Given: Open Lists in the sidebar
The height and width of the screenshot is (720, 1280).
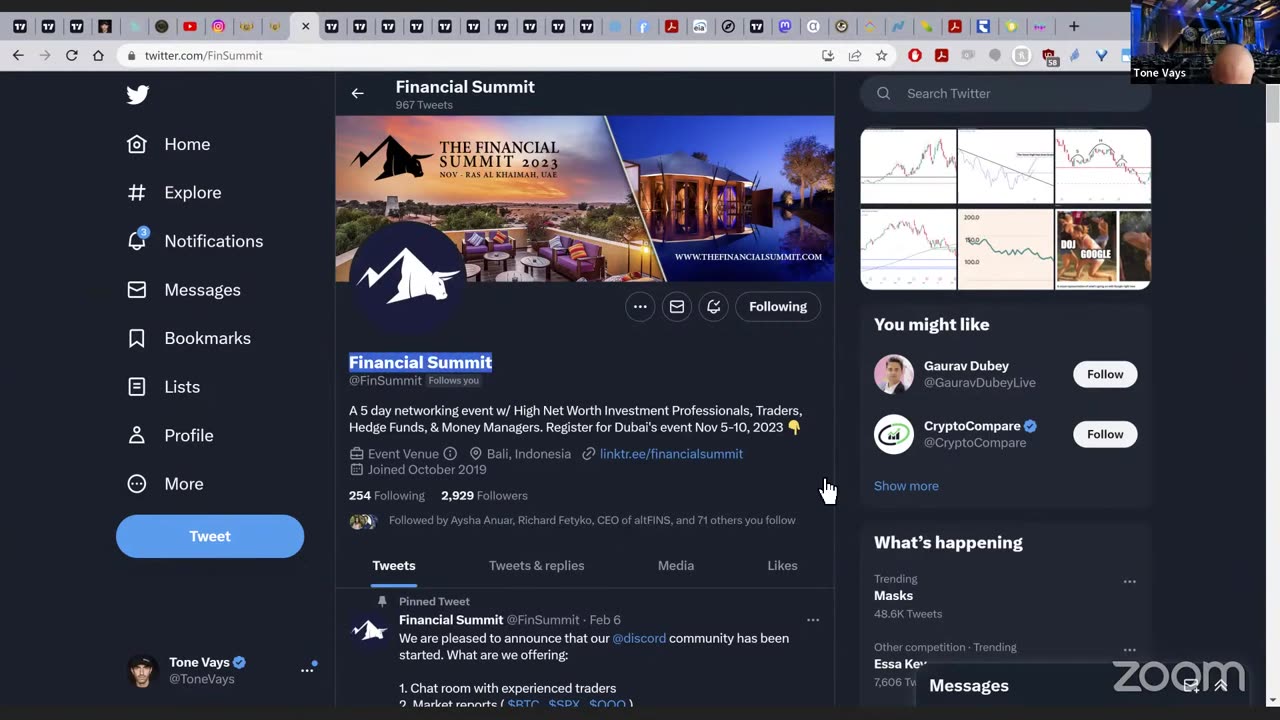Looking at the screenshot, I should 163,387.
